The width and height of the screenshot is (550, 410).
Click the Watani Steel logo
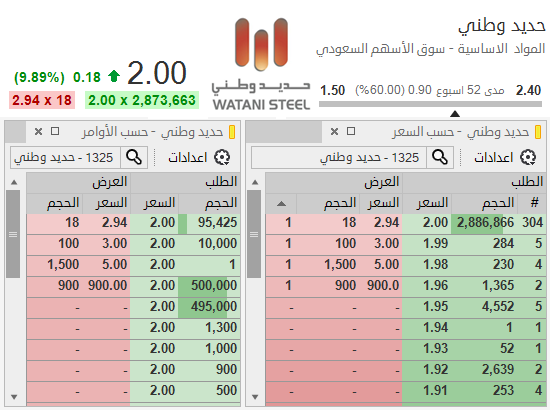coord(261,64)
